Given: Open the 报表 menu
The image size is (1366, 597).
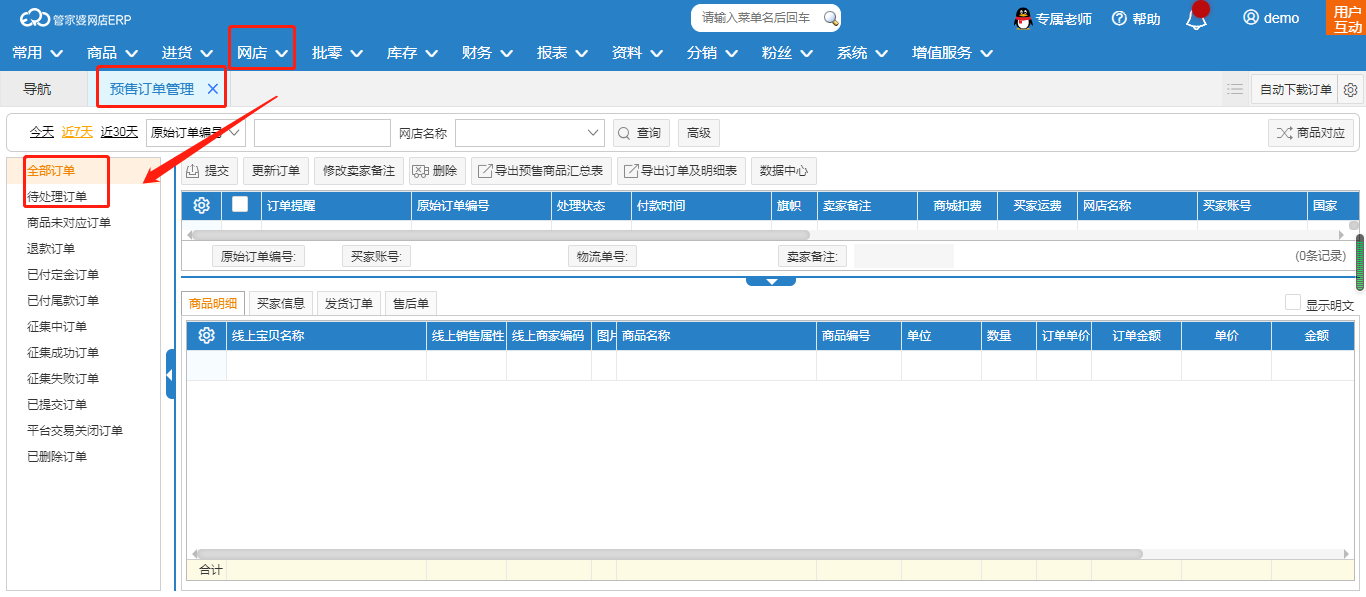Looking at the screenshot, I should (x=562, y=53).
